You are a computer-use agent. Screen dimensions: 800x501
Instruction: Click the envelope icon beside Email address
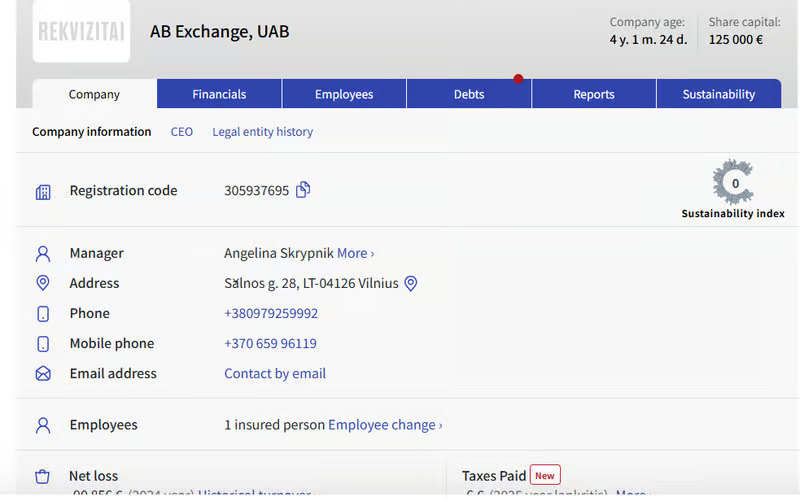click(43, 374)
